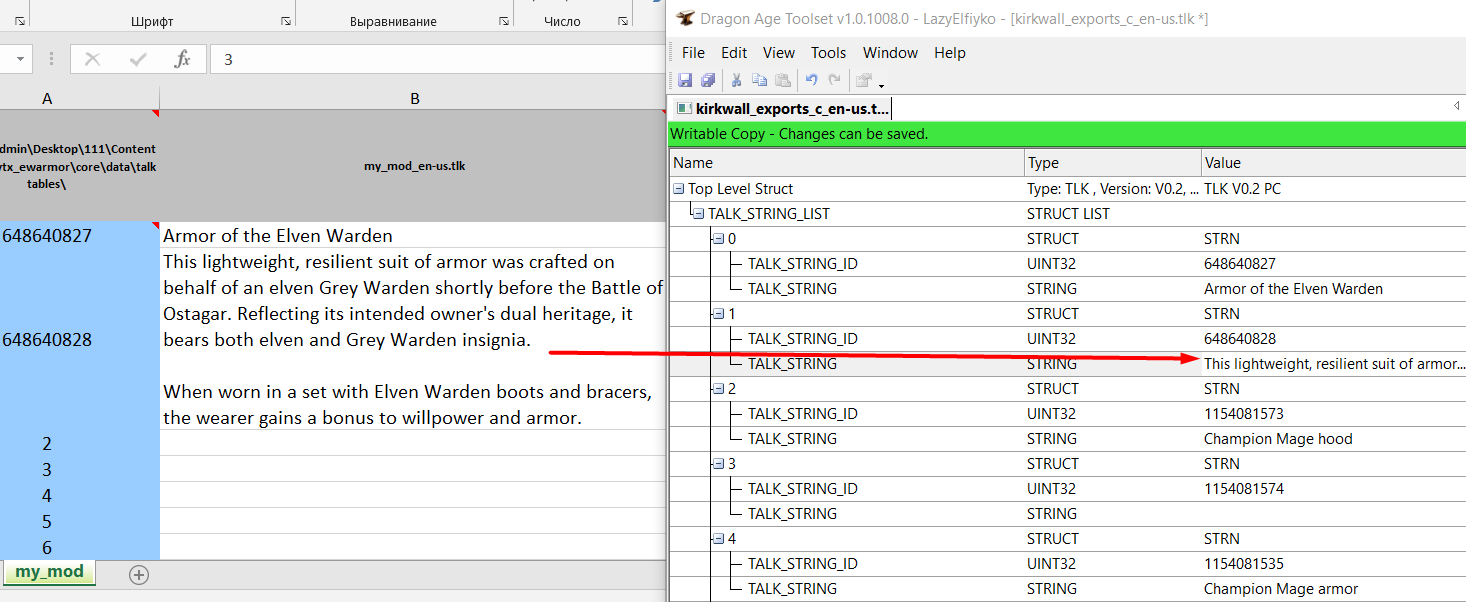The width and height of the screenshot is (1466, 602).
Task: Click the Copy icon in Toolset toolbar
Action: [x=759, y=80]
